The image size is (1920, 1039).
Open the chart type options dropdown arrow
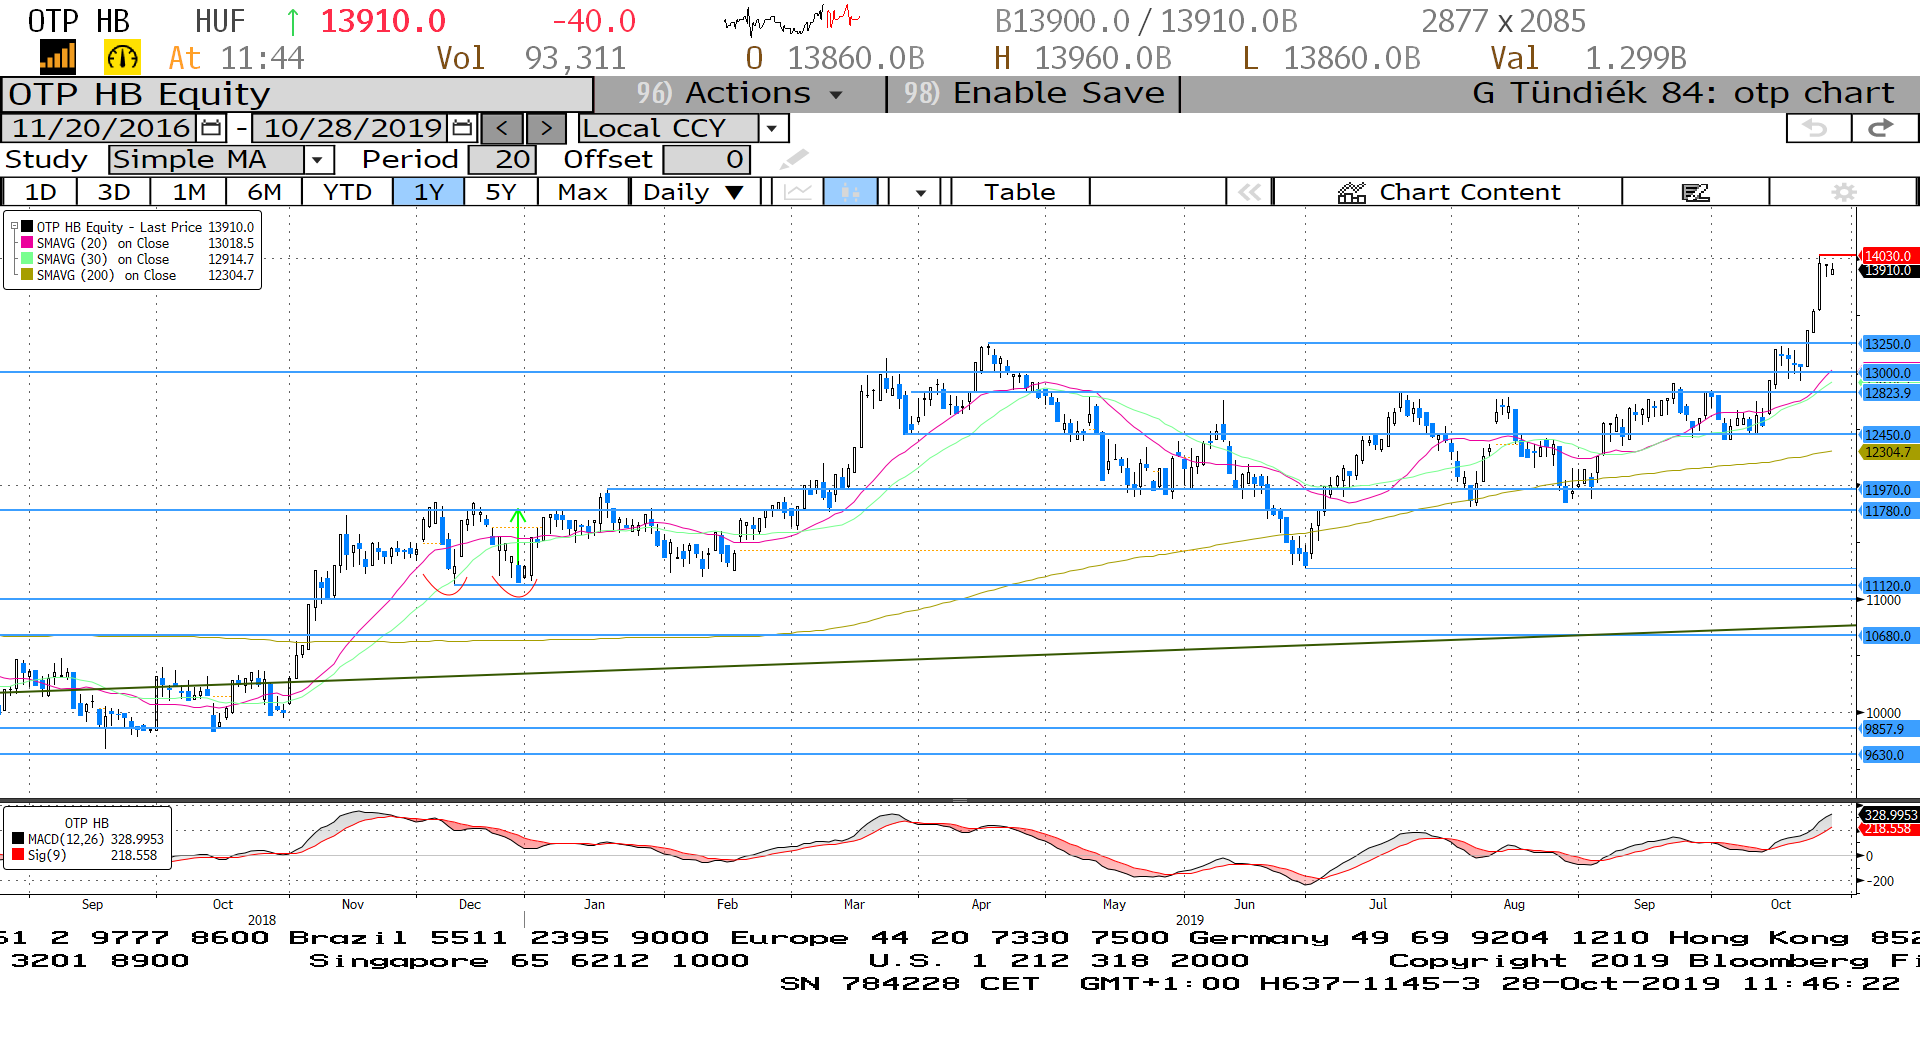920,192
